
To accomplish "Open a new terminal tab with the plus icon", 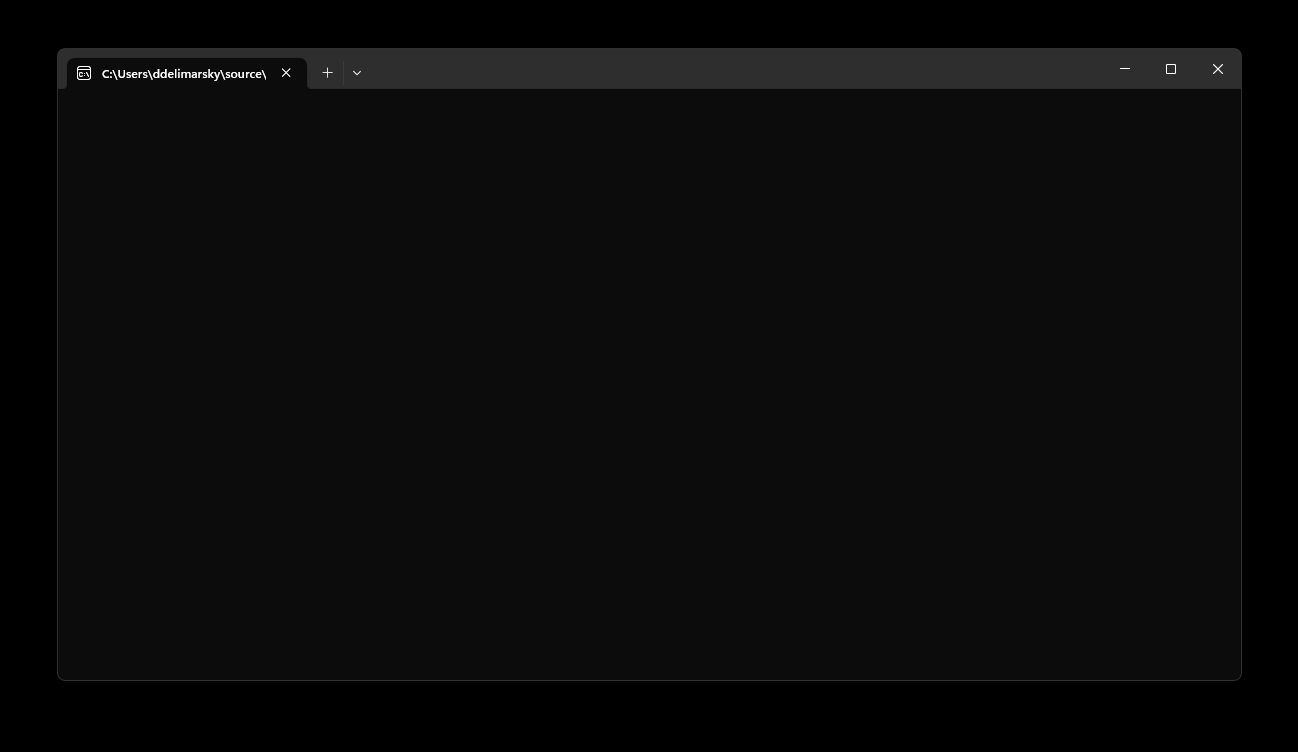I will [x=327, y=73].
